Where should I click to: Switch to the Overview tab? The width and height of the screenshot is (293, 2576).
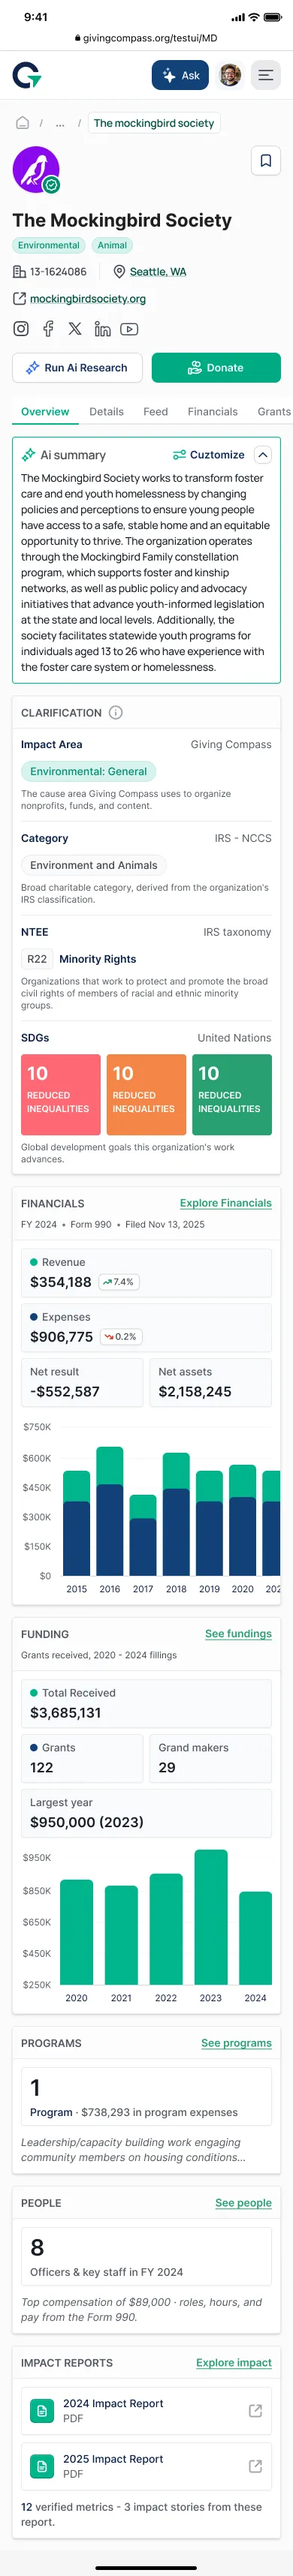(45, 412)
